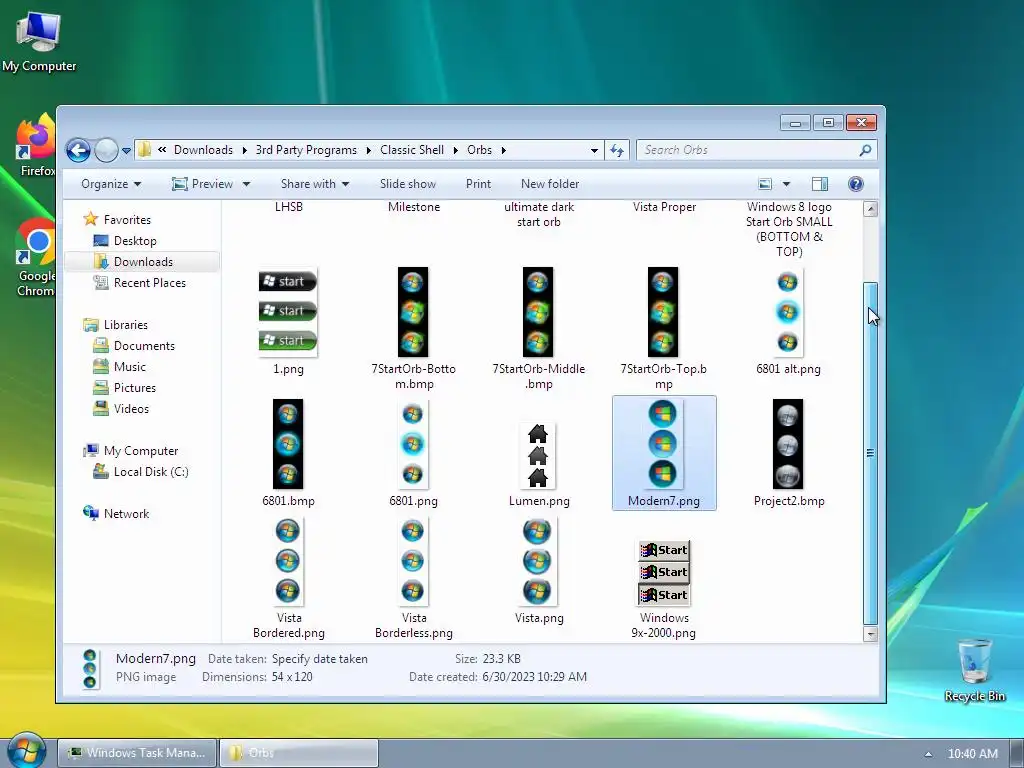Select the 7StartOrb-Bottom.bmp file icon
This screenshot has width=1024, height=768.
413,312
